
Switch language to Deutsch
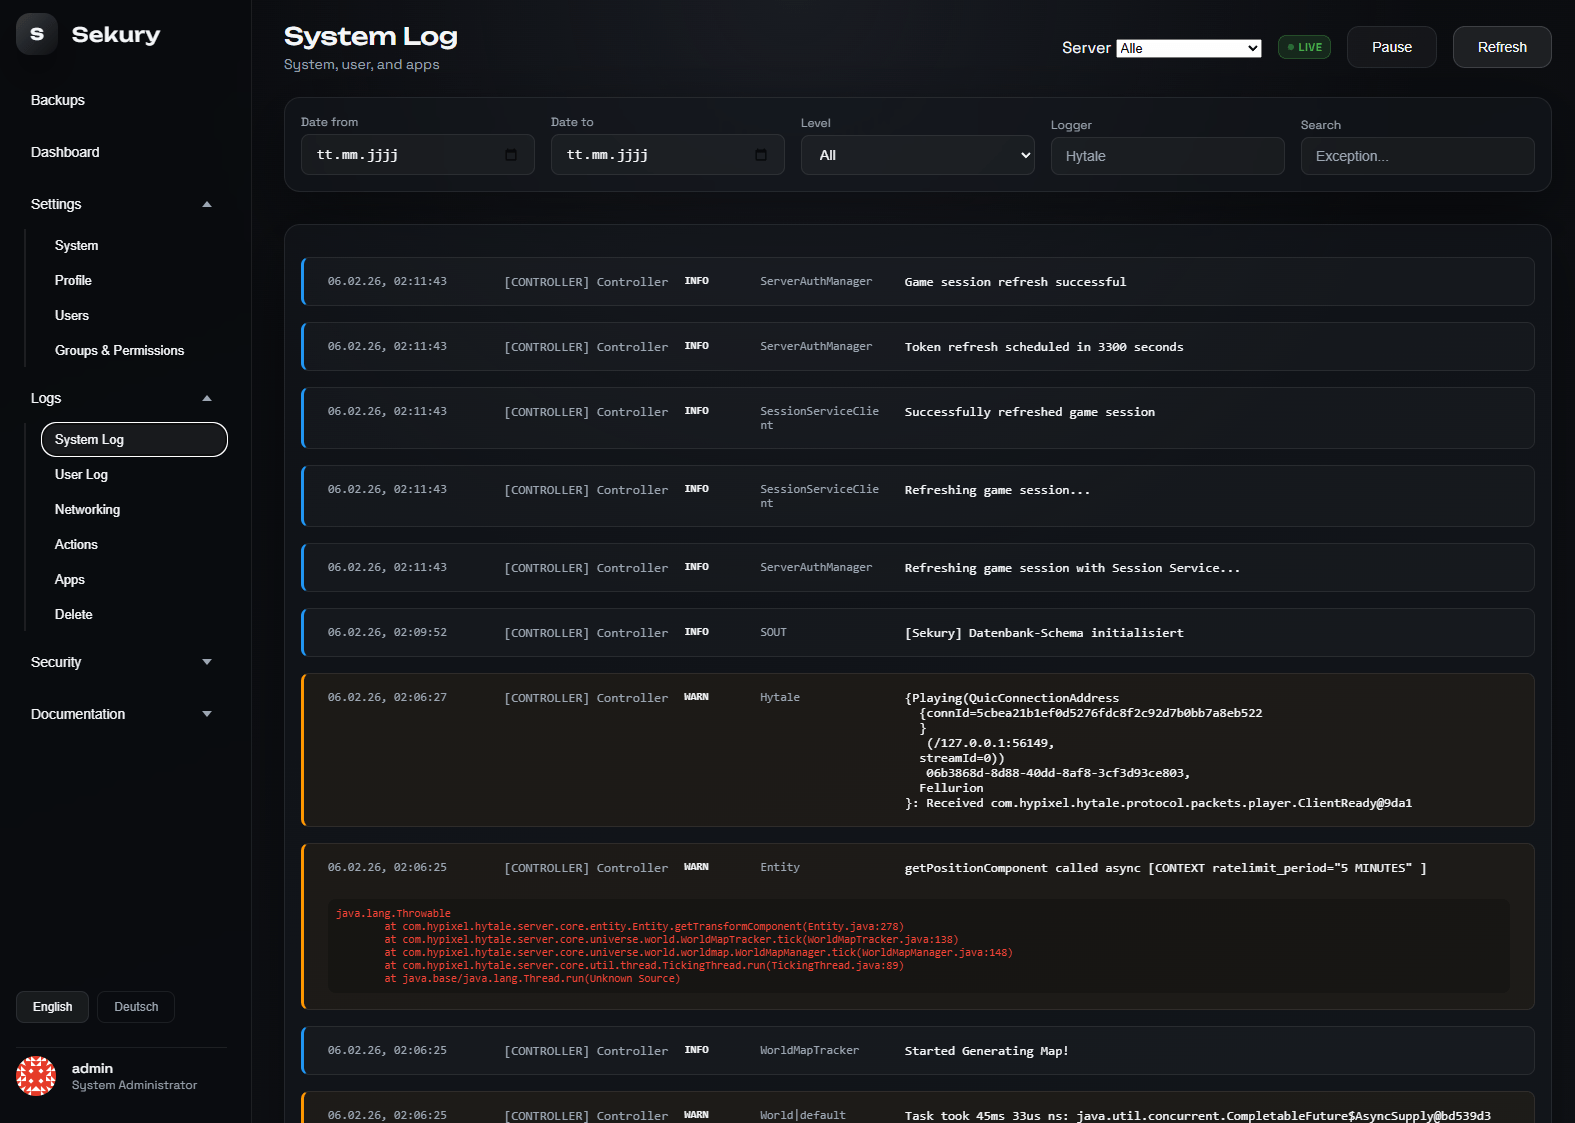(136, 1007)
